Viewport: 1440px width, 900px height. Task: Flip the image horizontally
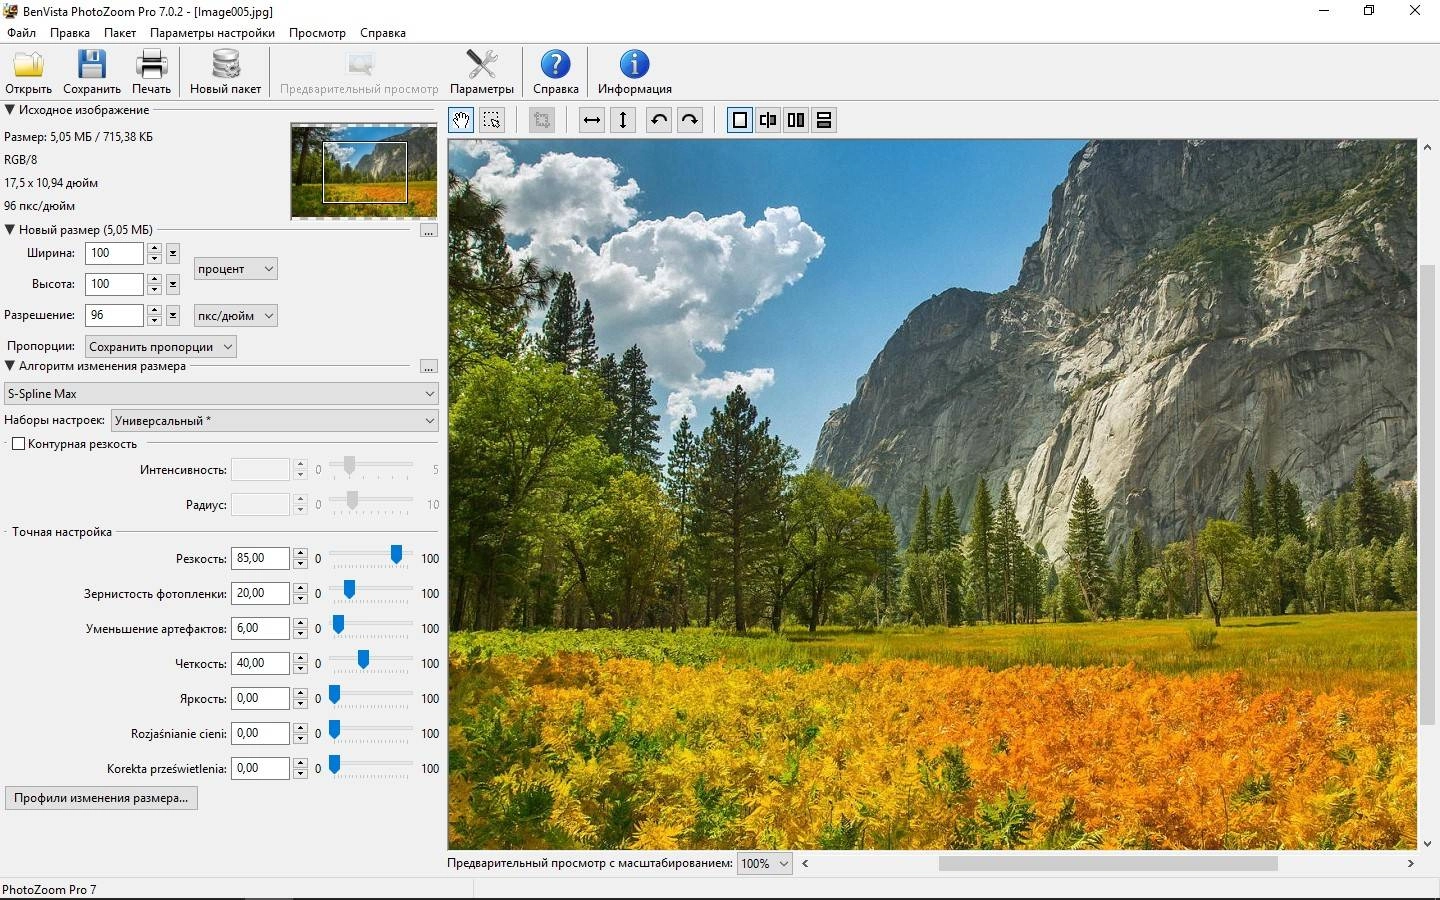pos(592,120)
